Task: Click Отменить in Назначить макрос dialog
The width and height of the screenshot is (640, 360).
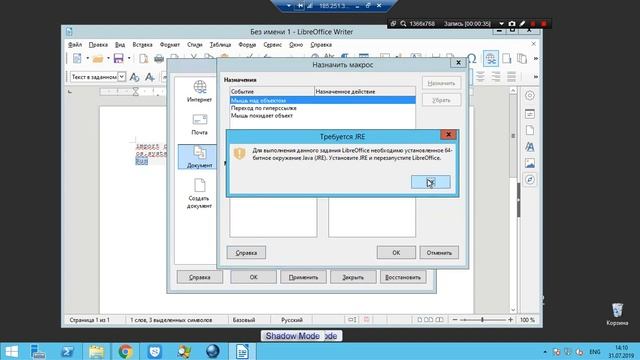Action: (x=439, y=253)
